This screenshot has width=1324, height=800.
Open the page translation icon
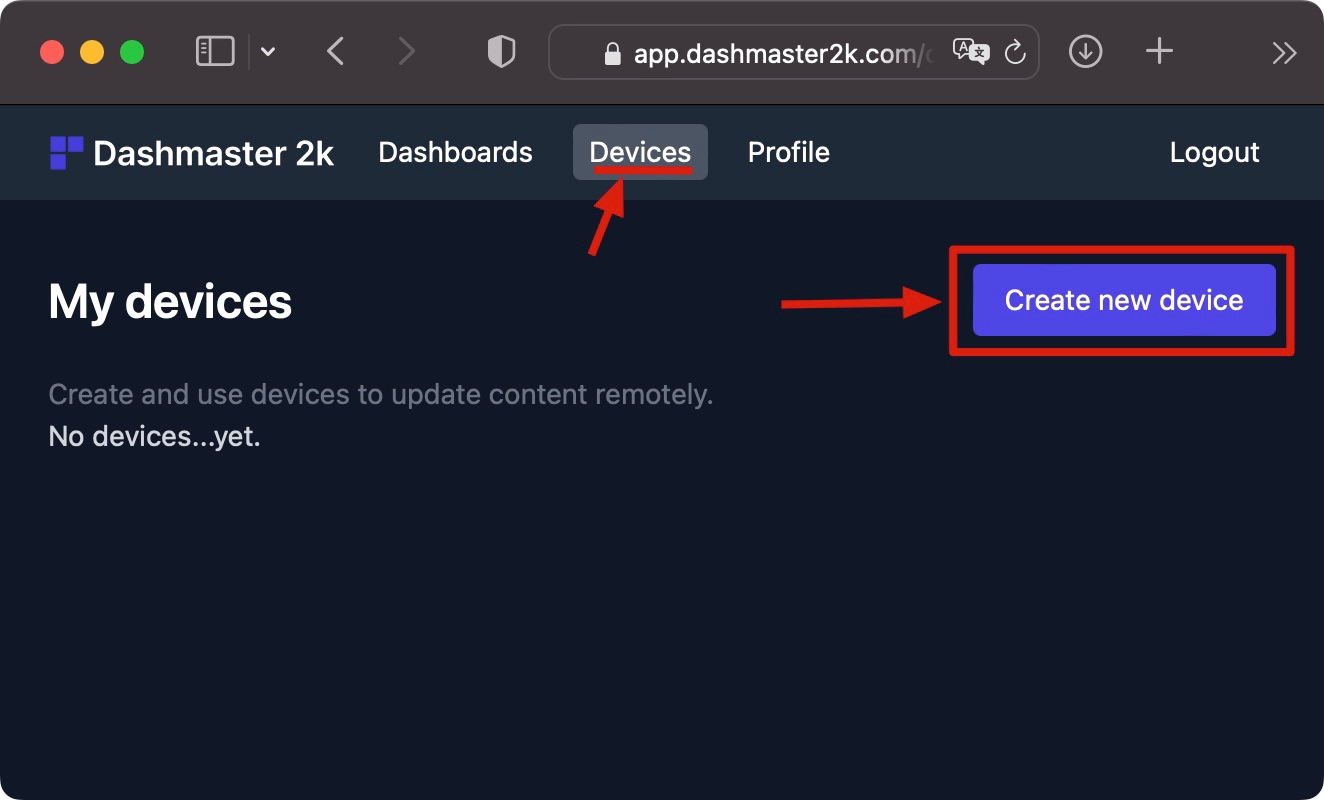(x=969, y=51)
